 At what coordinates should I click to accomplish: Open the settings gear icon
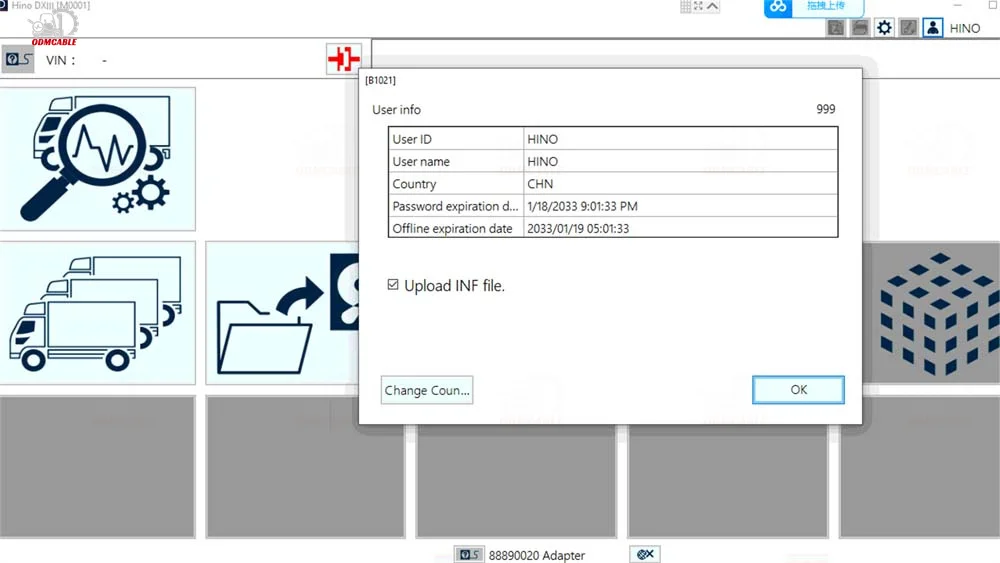point(884,28)
